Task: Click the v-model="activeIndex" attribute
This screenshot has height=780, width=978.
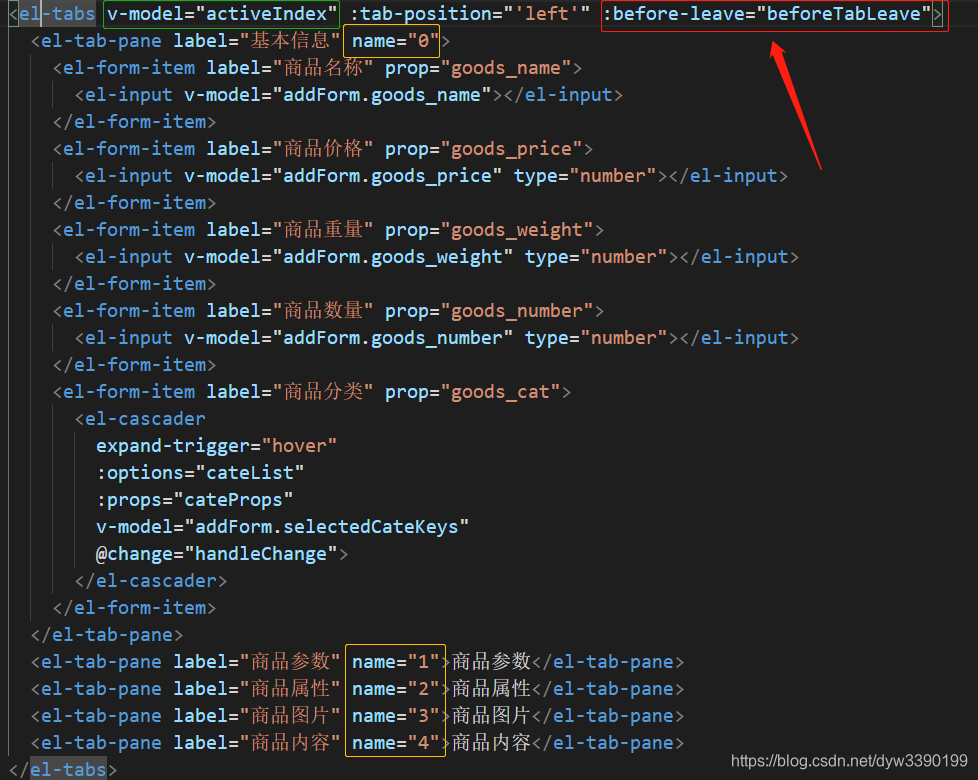Action: pos(221,14)
